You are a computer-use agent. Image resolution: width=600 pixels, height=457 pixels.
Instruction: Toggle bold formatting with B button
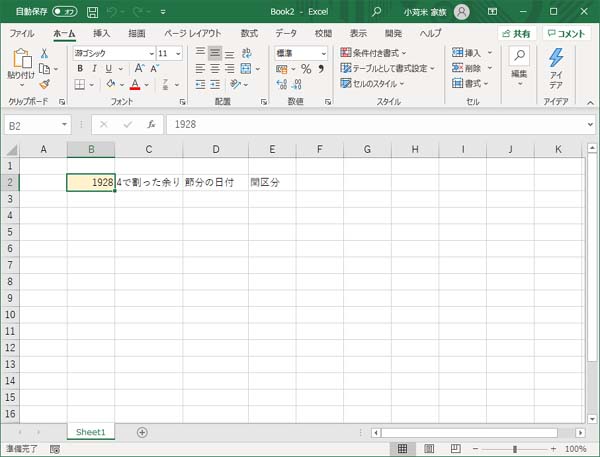tap(80, 69)
